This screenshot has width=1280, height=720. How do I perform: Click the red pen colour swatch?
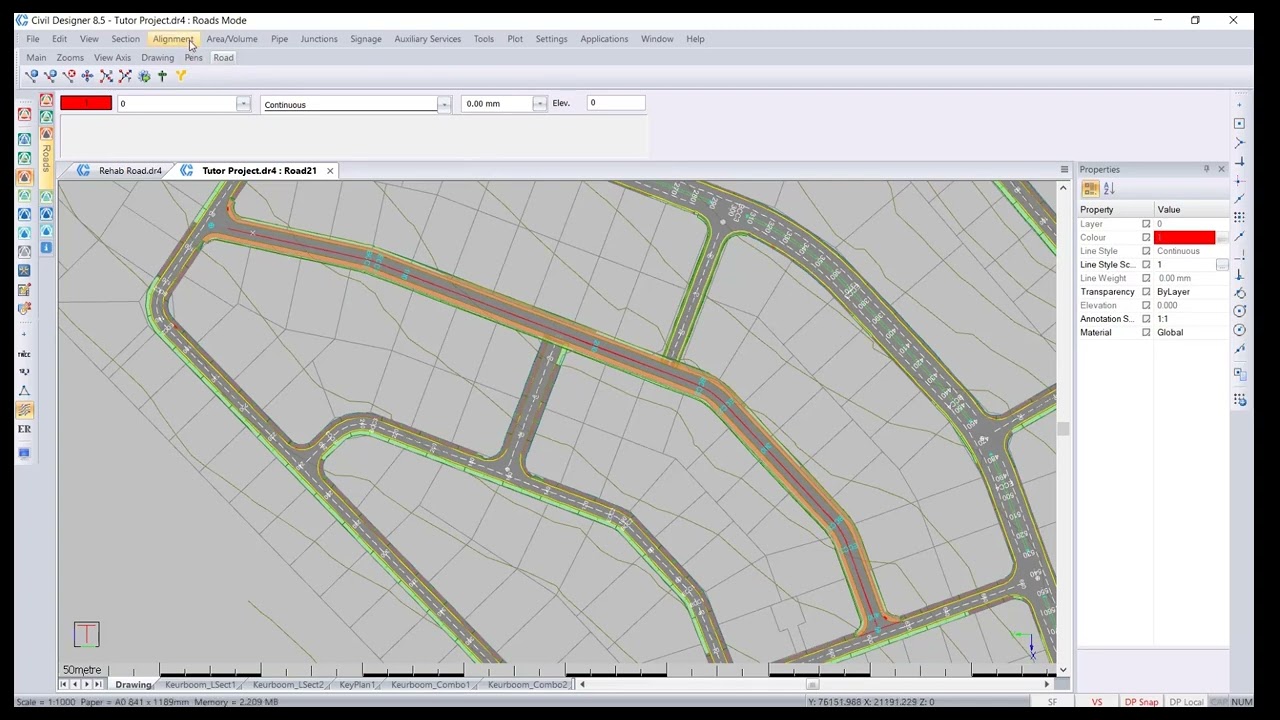(x=86, y=103)
